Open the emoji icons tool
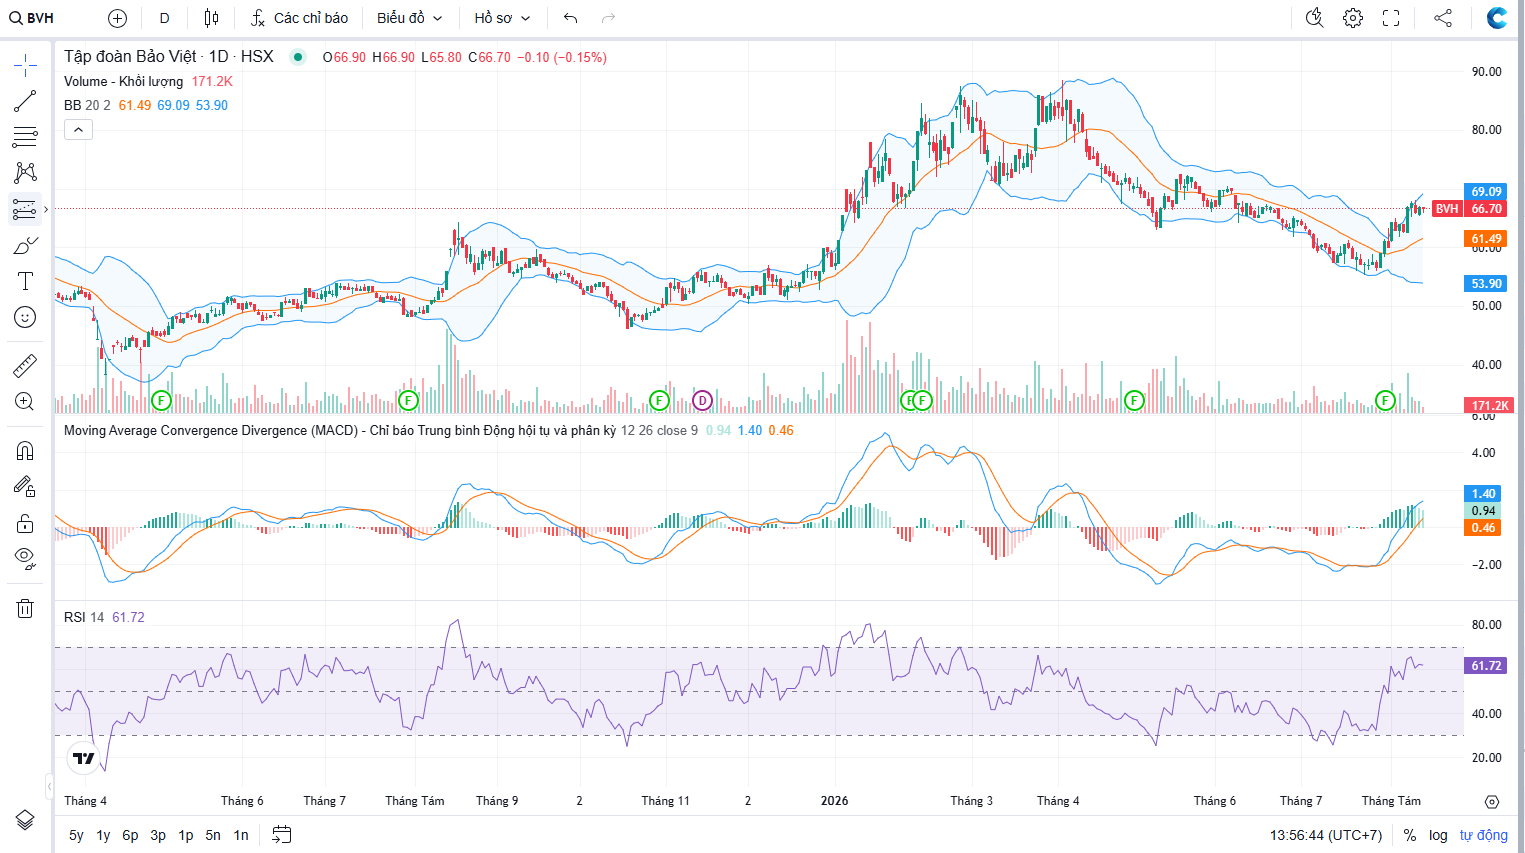The height and width of the screenshot is (853, 1525). (x=25, y=317)
